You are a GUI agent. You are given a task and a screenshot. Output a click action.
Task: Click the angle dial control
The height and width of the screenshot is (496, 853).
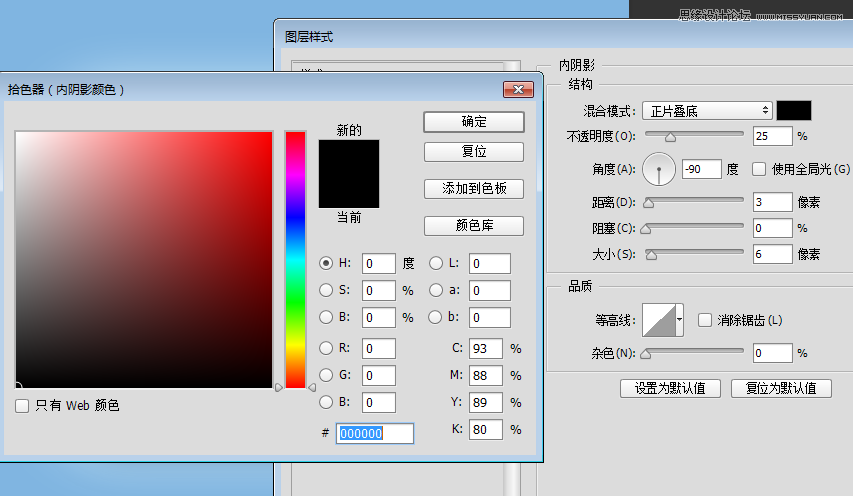coord(659,170)
